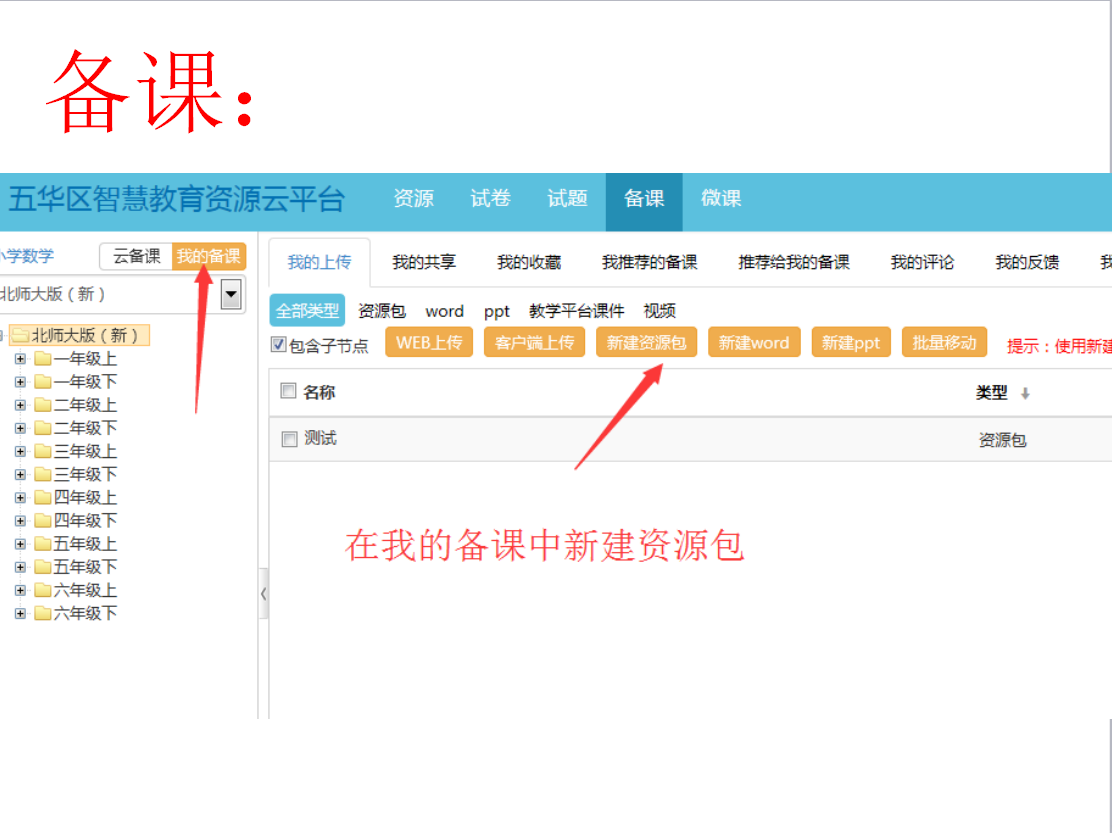Expand the 四年级上 tree node
Viewport: 1112px width, 833px height.
[x=21, y=498]
